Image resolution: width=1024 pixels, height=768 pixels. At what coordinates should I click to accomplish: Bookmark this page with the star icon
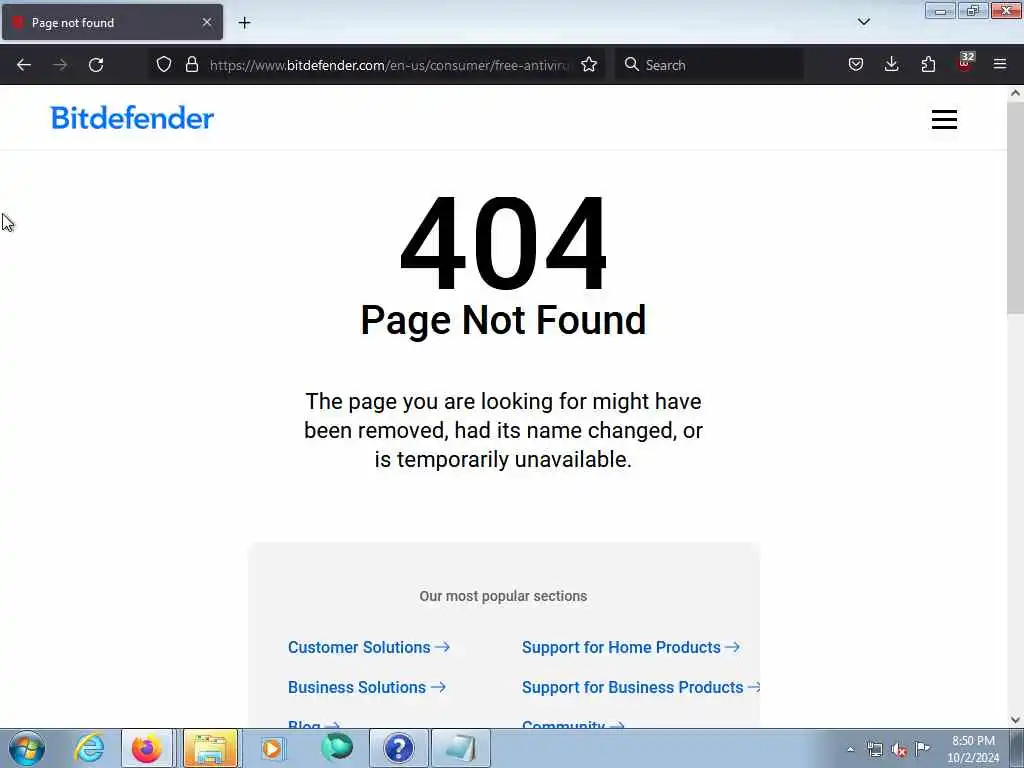pyautogui.click(x=589, y=65)
